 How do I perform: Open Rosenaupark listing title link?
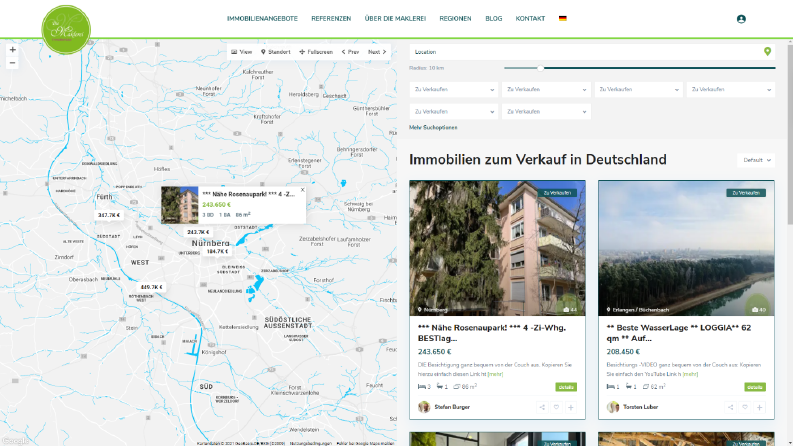(x=492, y=333)
